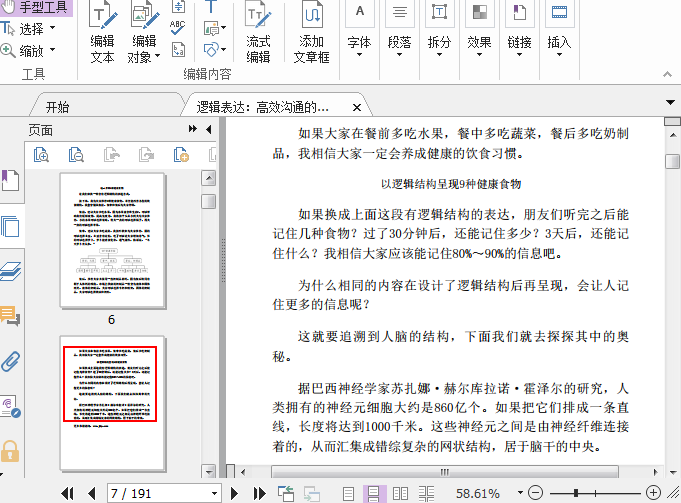Click the 编辑对象 edit object tool
This screenshot has height=503, width=681.
[x=144, y=33]
